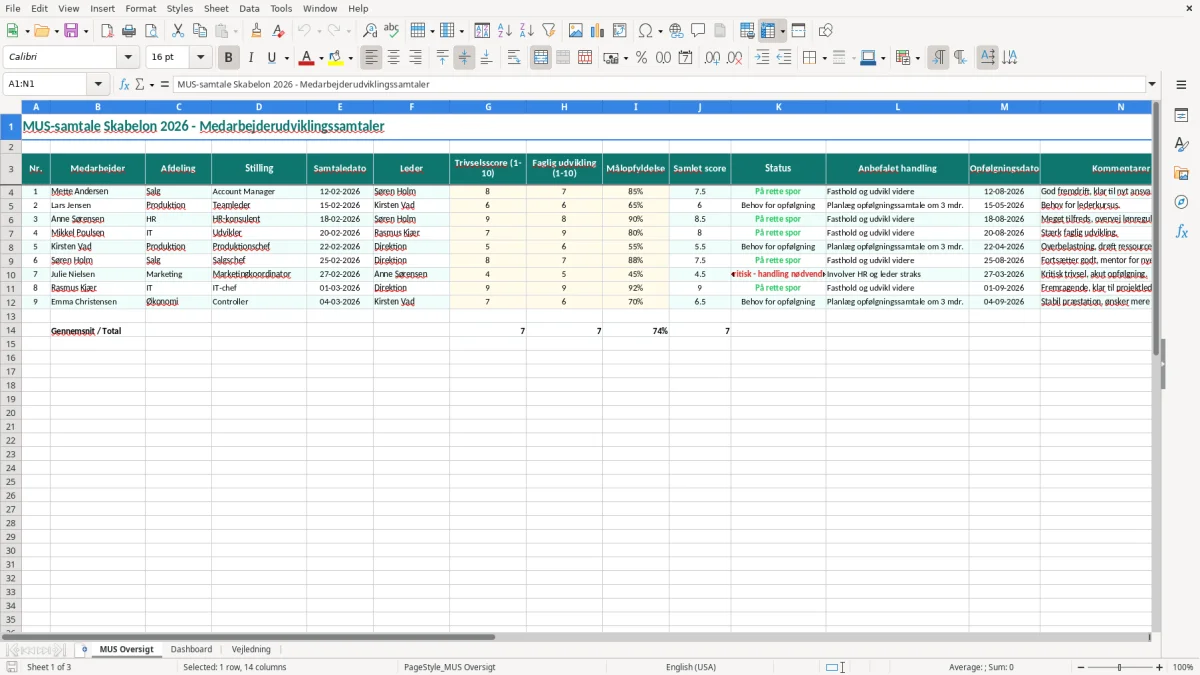Image resolution: width=1200 pixels, height=675 pixels.
Task: Open the Borders dropdown arrow
Action: (823, 58)
